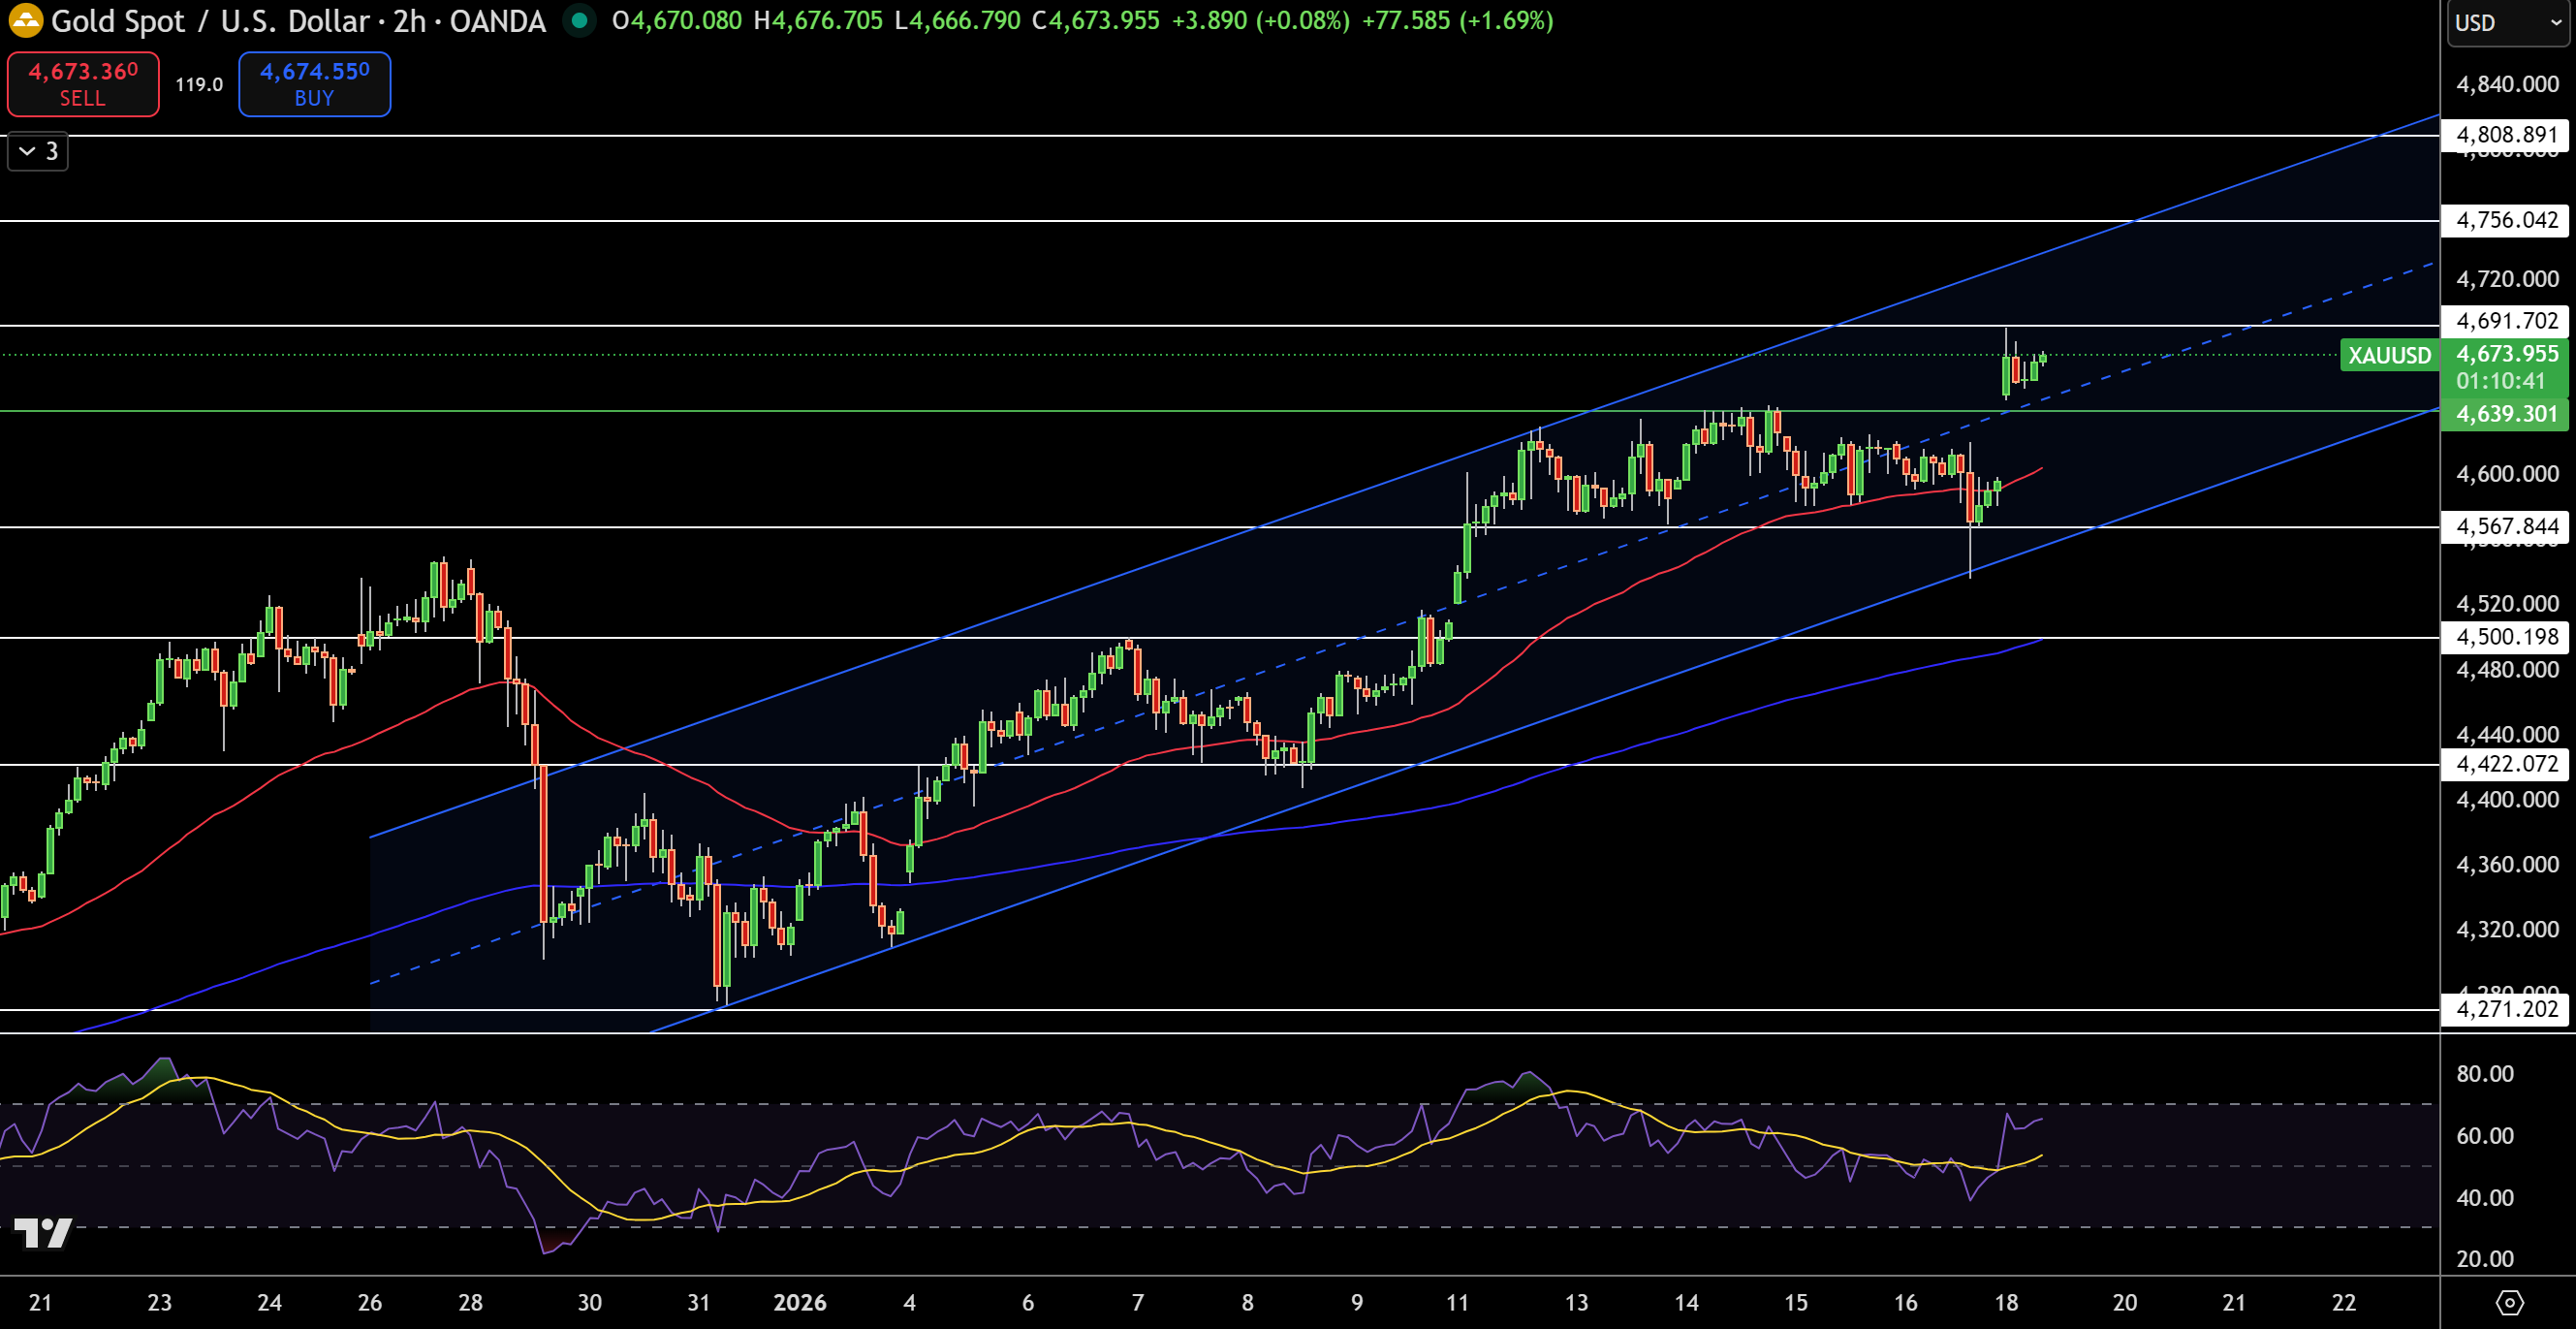Select the 4,567.844 support level label
Image resolution: width=2576 pixels, height=1329 pixels.
[x=2506, y=526]
